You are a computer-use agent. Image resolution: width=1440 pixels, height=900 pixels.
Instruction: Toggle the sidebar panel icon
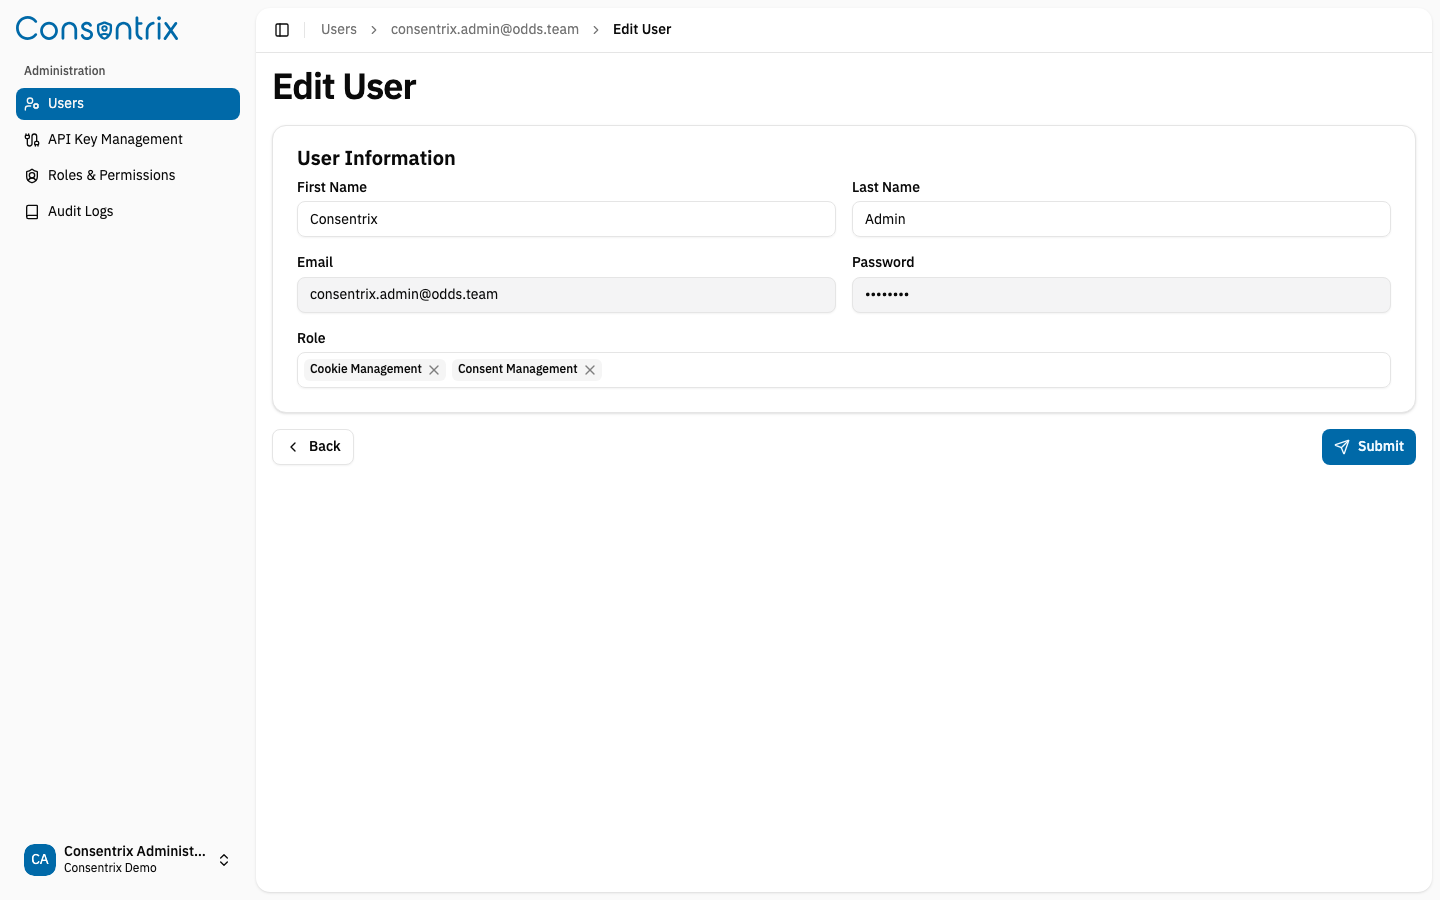tap(282, 30)
